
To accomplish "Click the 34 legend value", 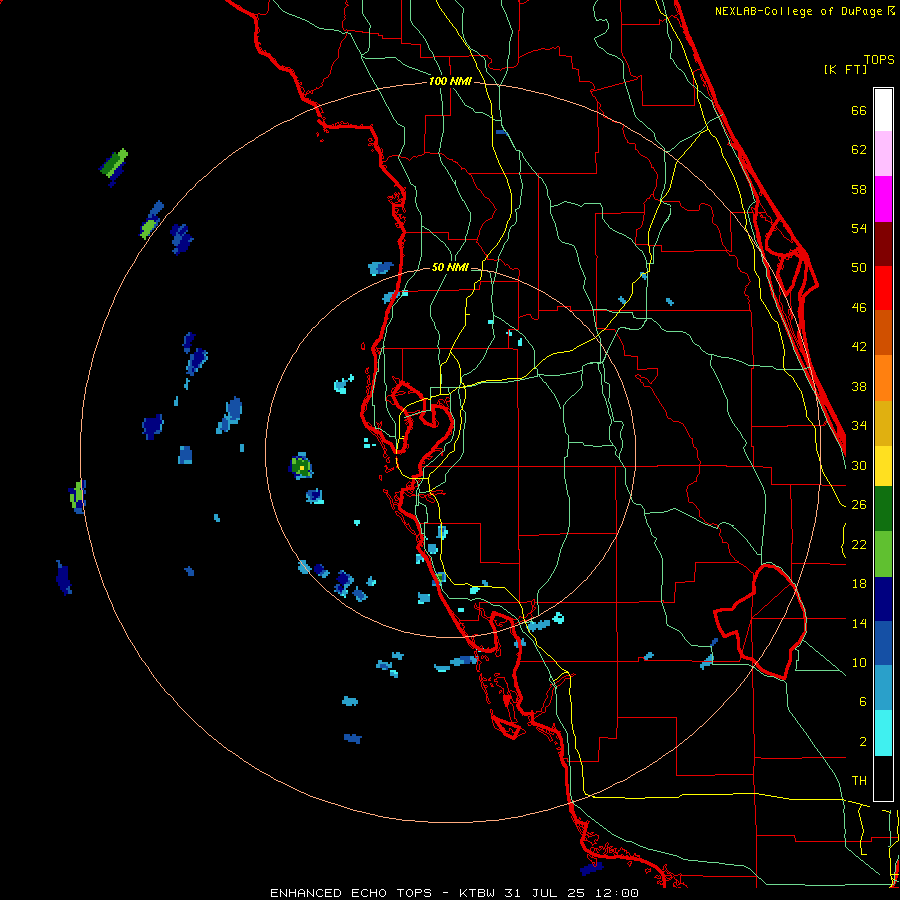I will 859,426.
